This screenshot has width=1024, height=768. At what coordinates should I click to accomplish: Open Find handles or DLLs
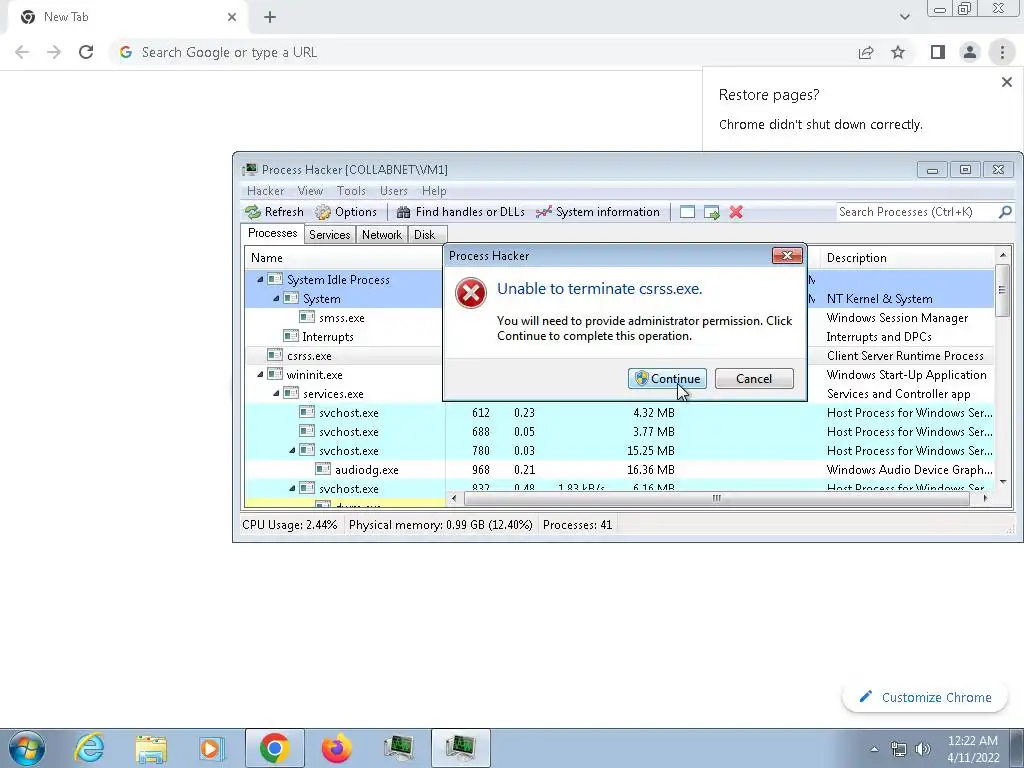click(x=460, y=212)
